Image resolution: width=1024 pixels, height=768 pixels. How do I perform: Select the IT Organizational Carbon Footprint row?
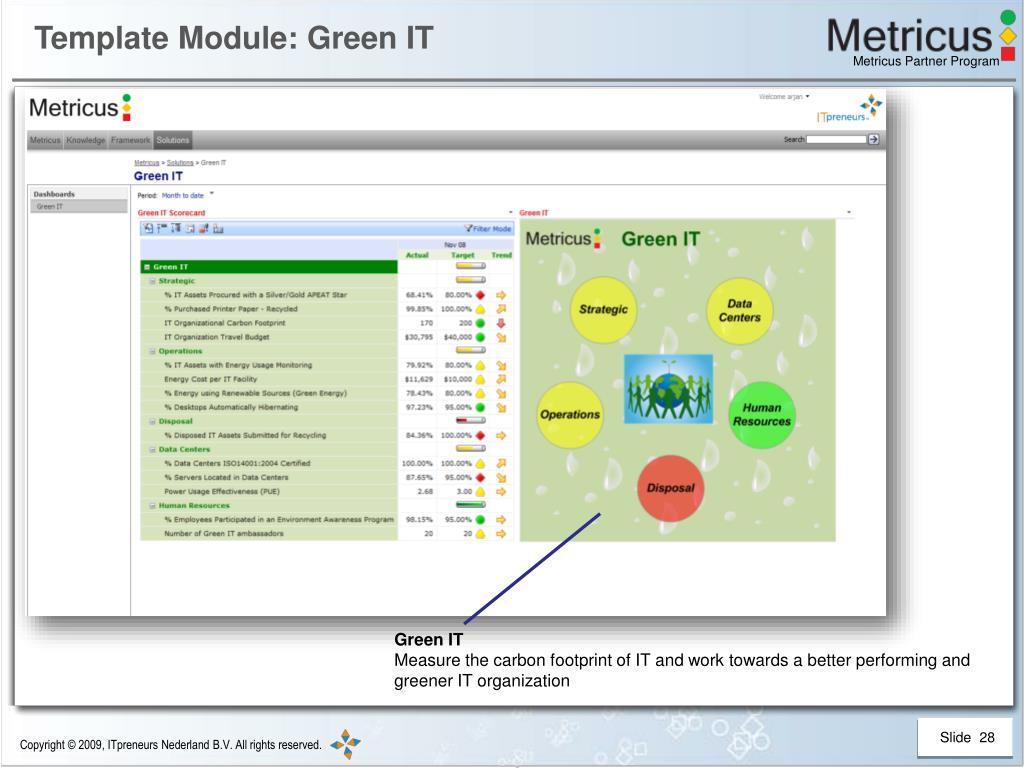click(x=269, y=323)
